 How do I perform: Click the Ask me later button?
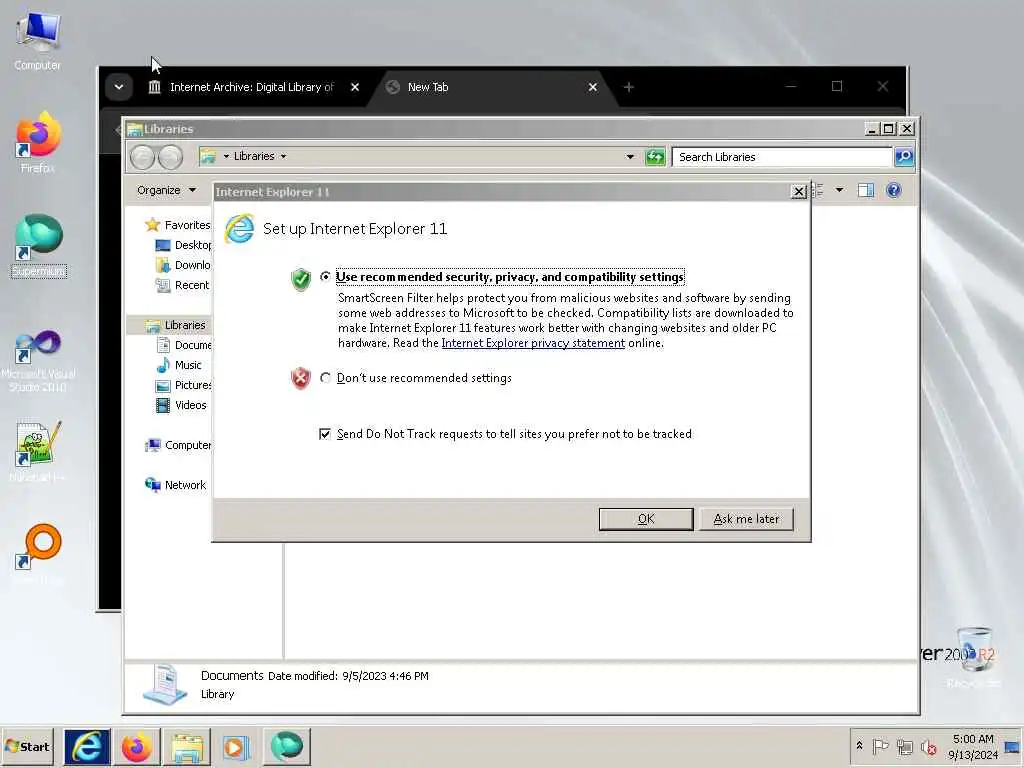(x=746, y=519)
